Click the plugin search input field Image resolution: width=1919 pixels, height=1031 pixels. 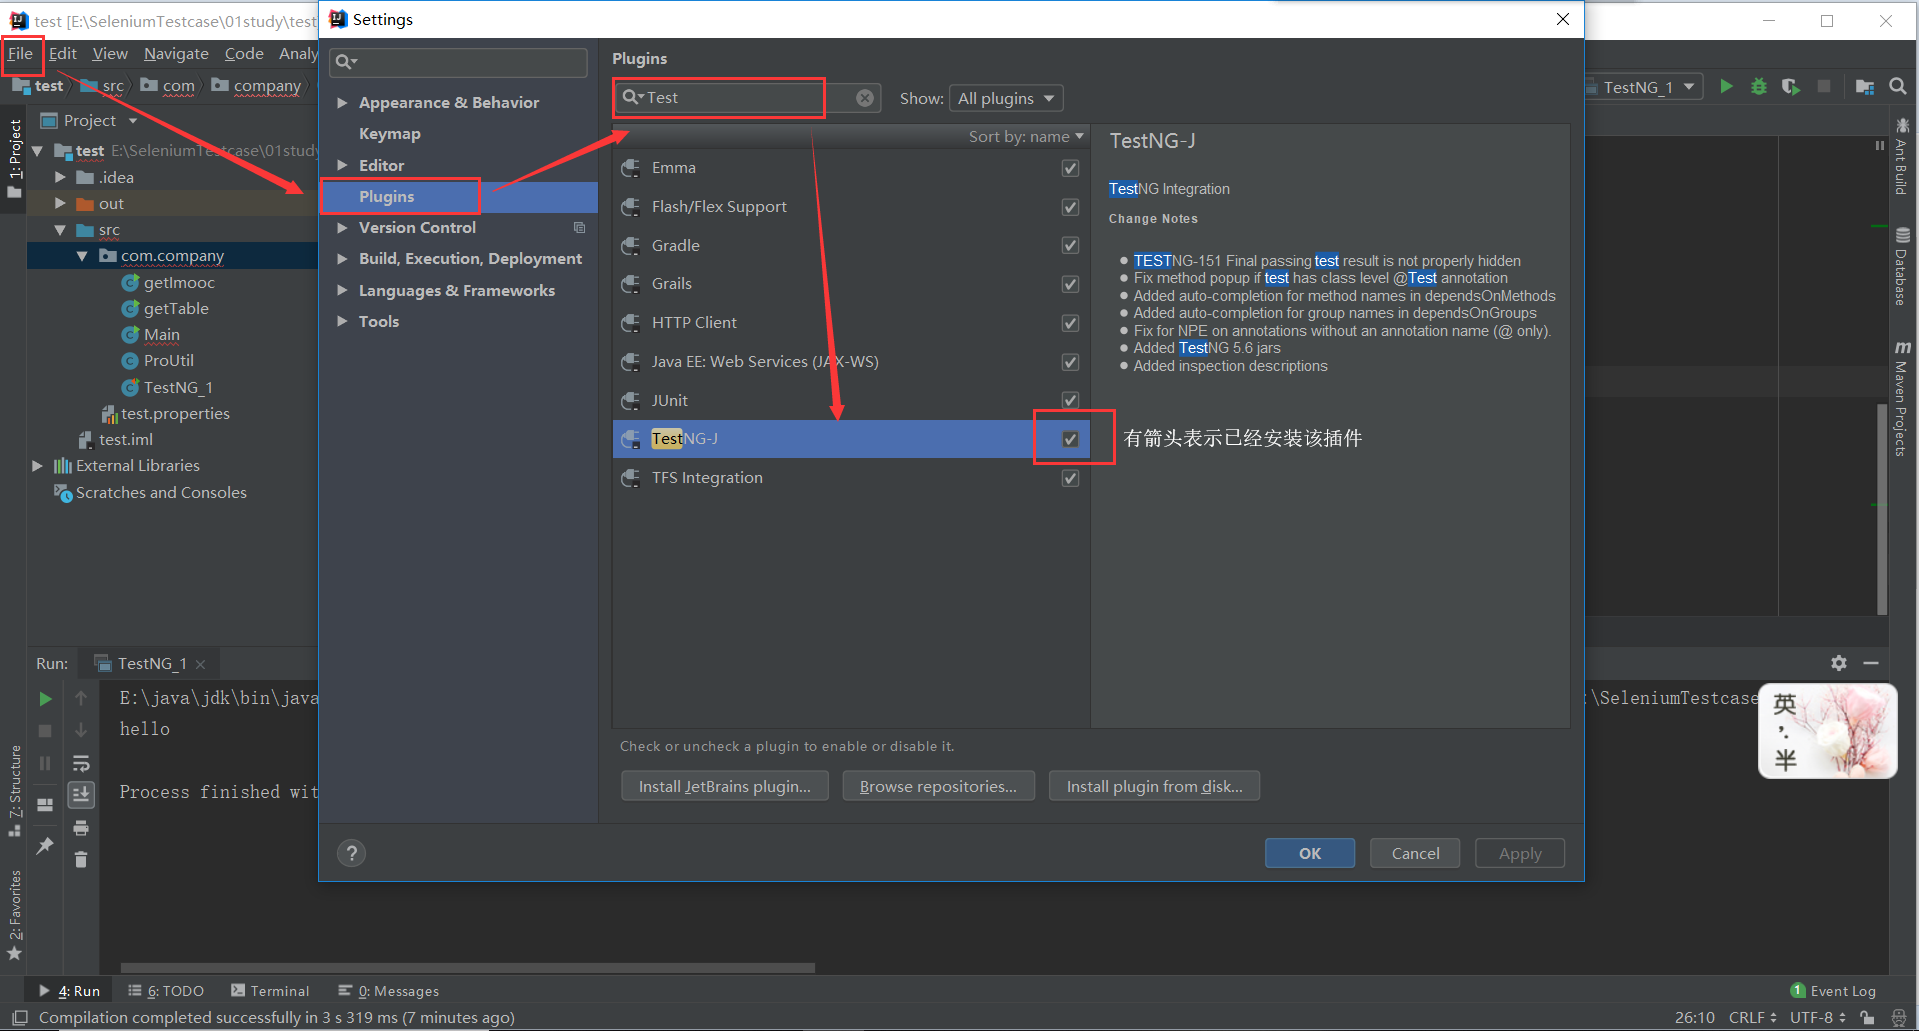click(748, 97)
